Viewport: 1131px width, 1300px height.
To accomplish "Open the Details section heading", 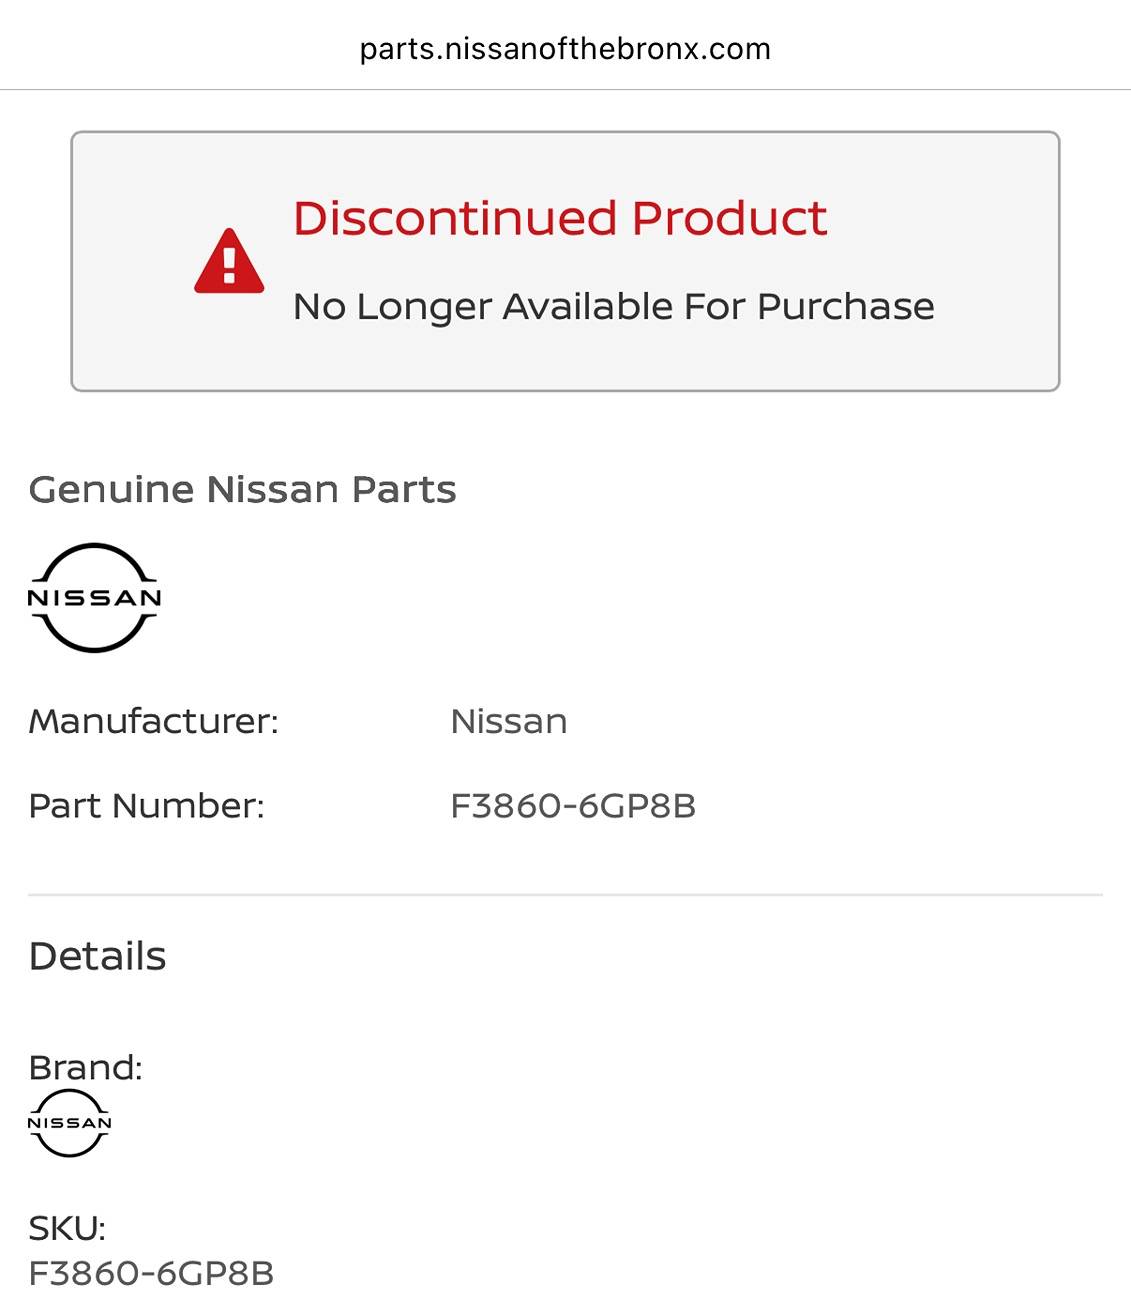I will click(97, 956).
